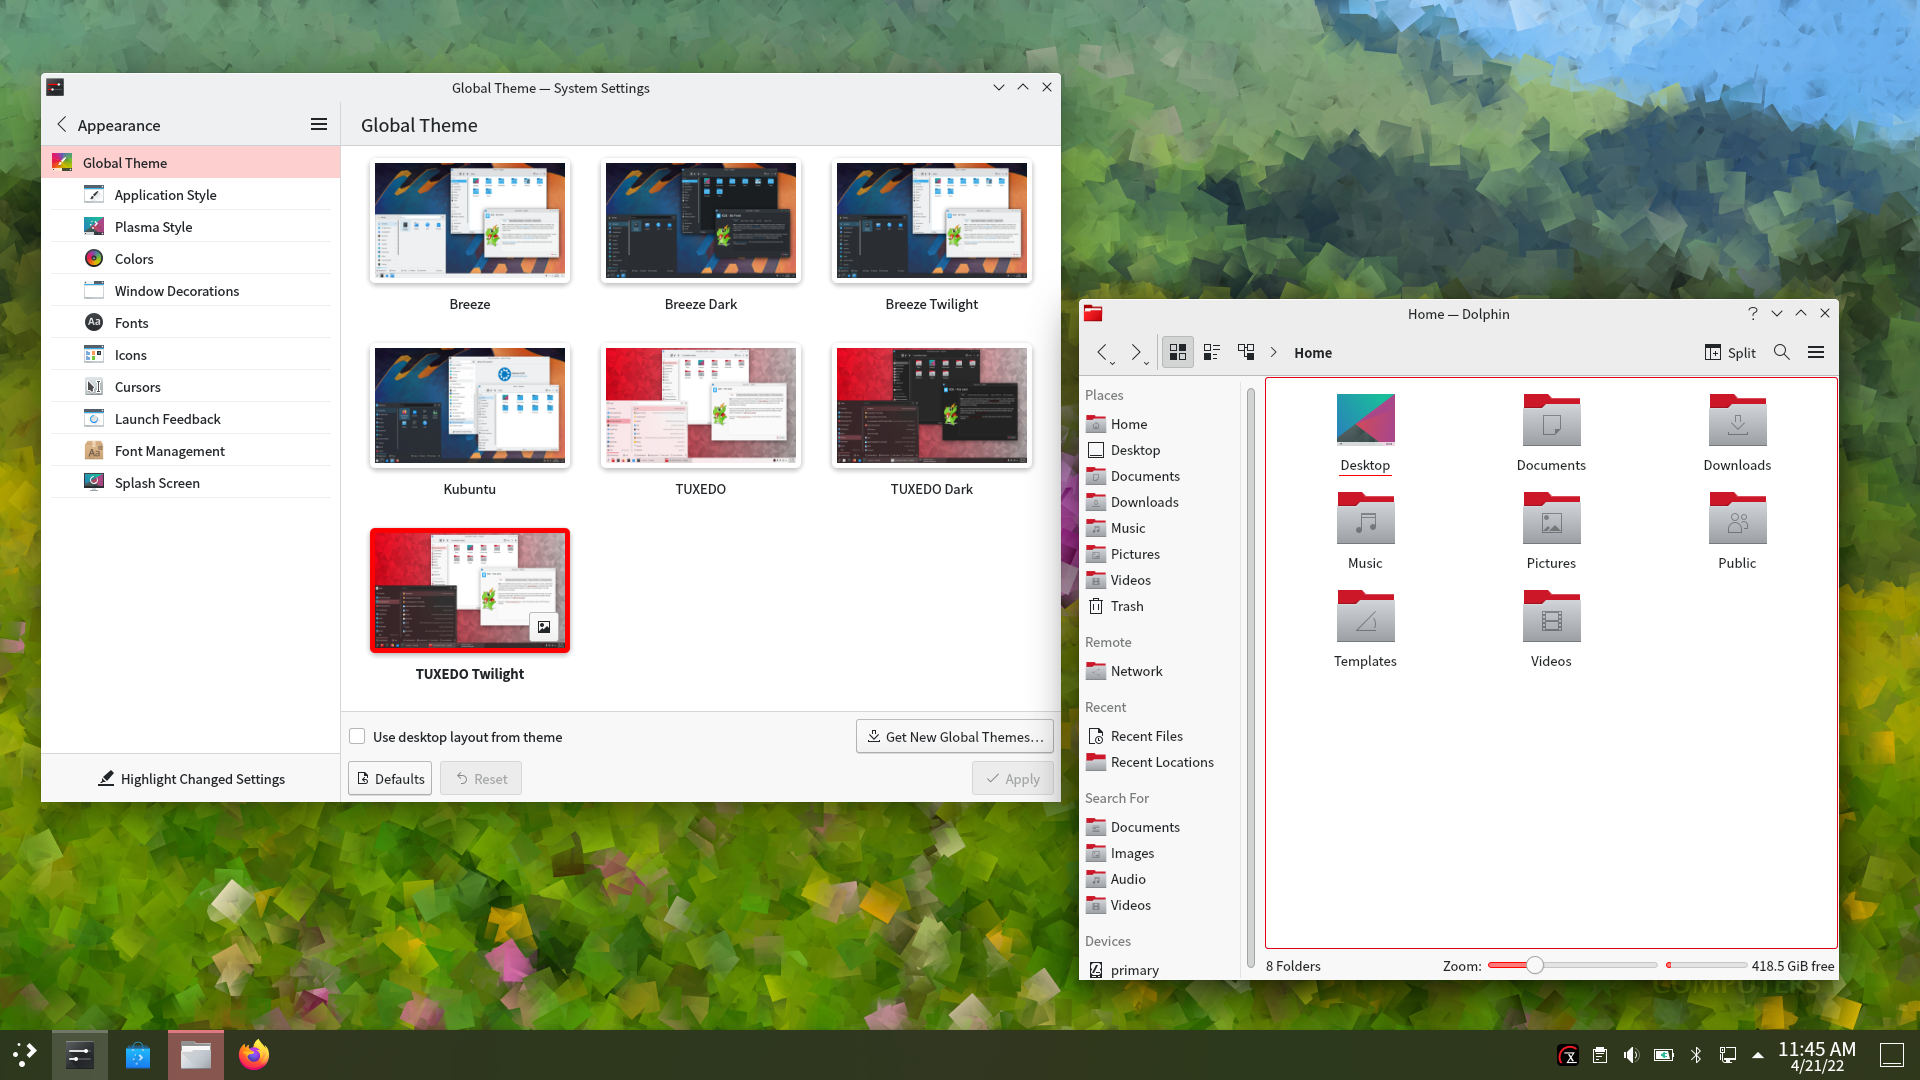Open Dolphin search with the magnifier icon
This screenshot has height=1080, width=1920.
(x=1782, y=352)
